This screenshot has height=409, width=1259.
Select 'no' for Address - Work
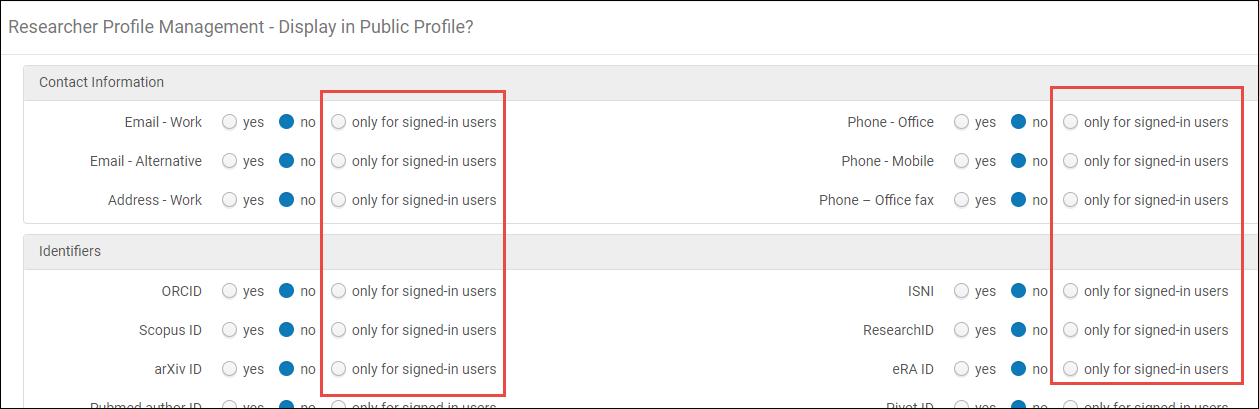pyautogui.click(x=287, y=200)
